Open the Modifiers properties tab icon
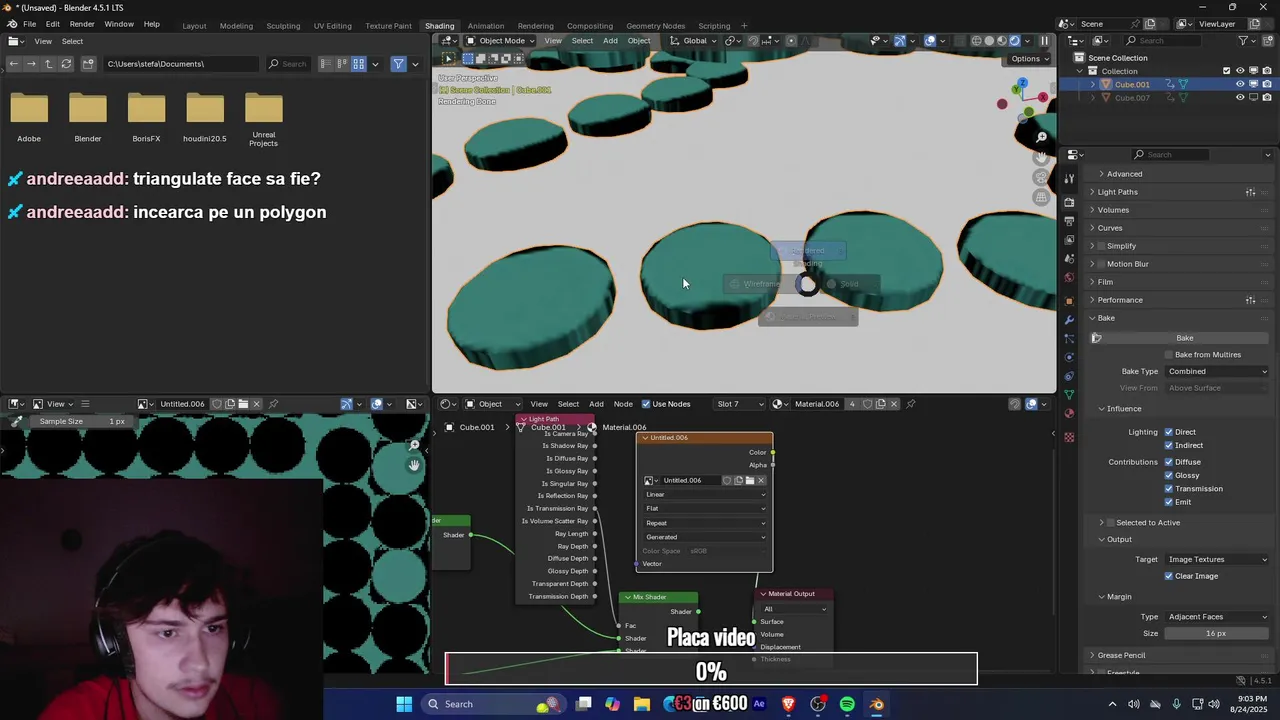The image size is (1280, 720). [1069, 320]
